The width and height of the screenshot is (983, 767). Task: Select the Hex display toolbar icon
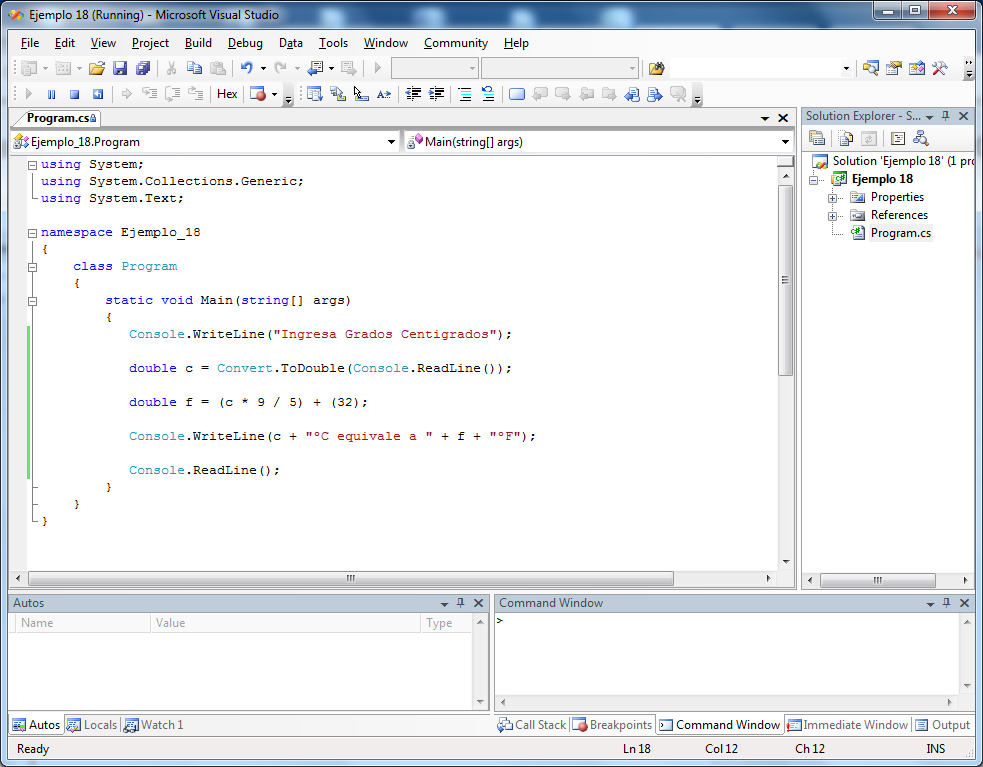pyautogui.click(x=226, y=93)
